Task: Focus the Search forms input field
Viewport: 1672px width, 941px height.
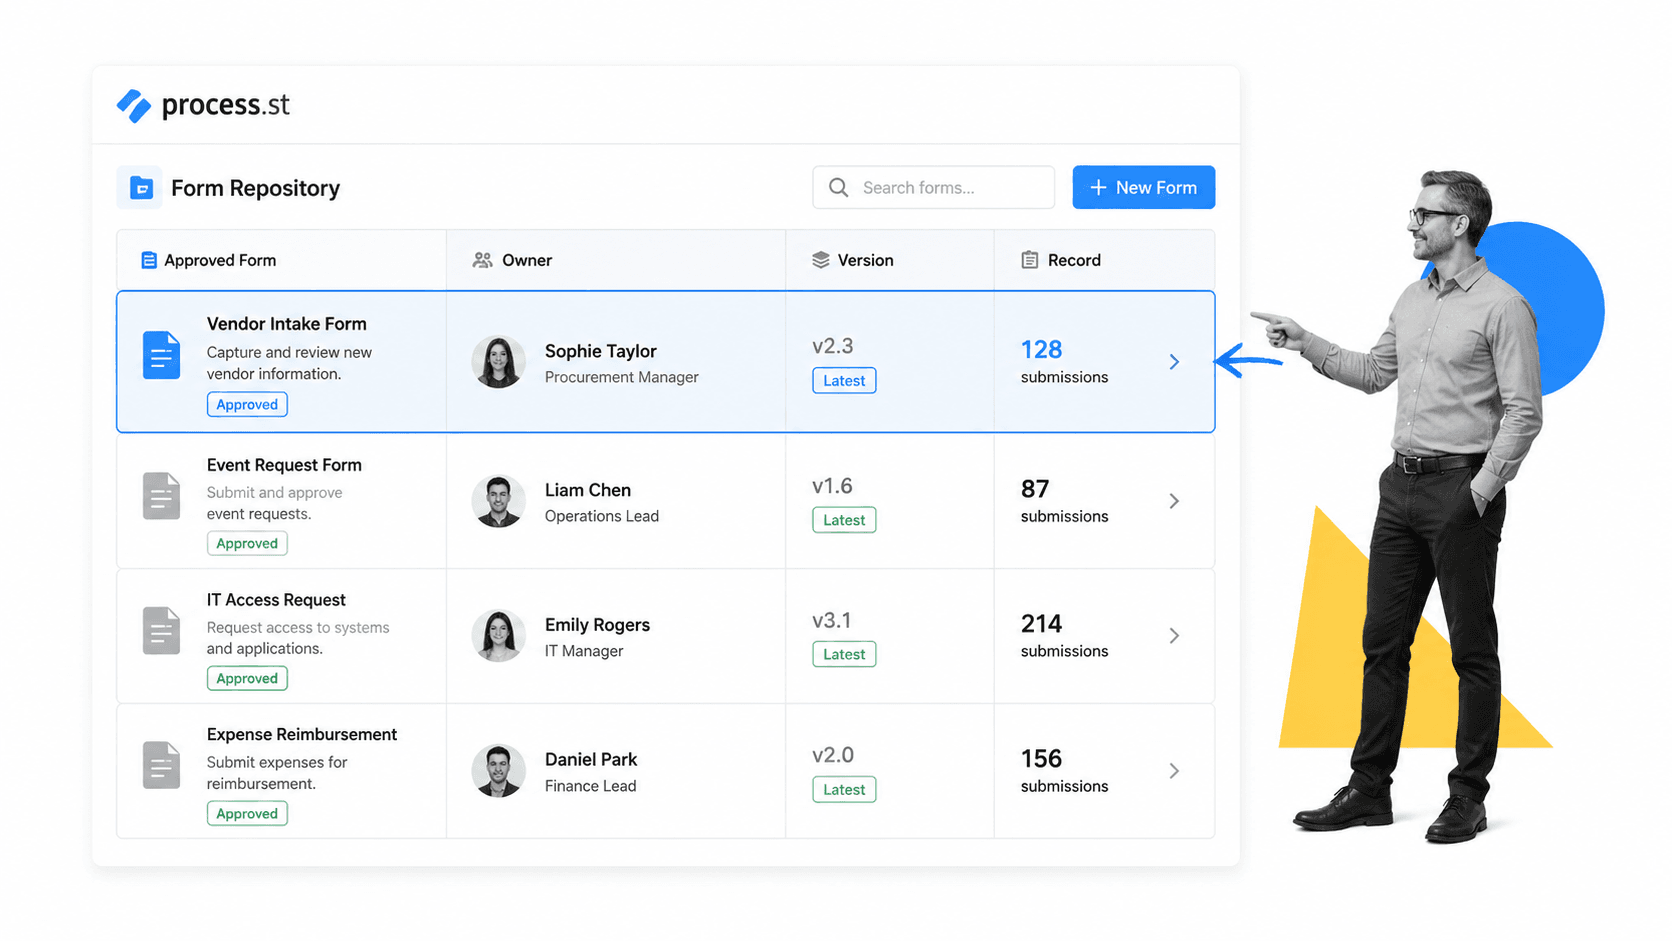Action: click(933, 187)
